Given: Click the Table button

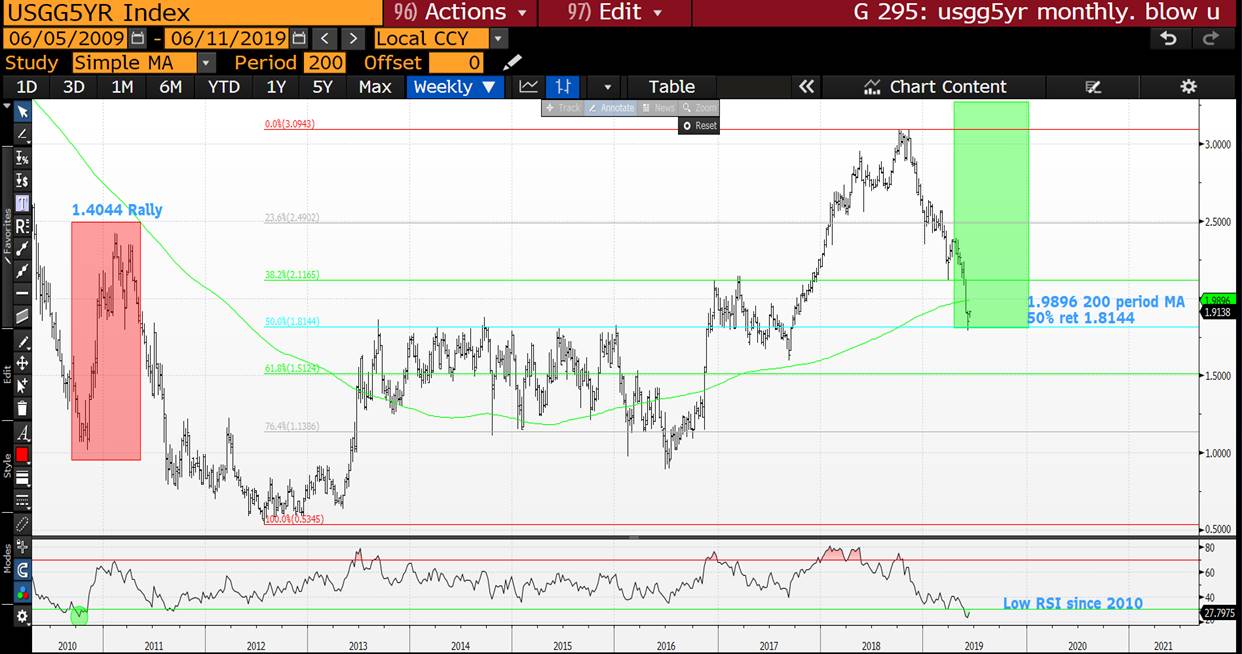Looking at the screenshot, I should (x=671, y=87).
